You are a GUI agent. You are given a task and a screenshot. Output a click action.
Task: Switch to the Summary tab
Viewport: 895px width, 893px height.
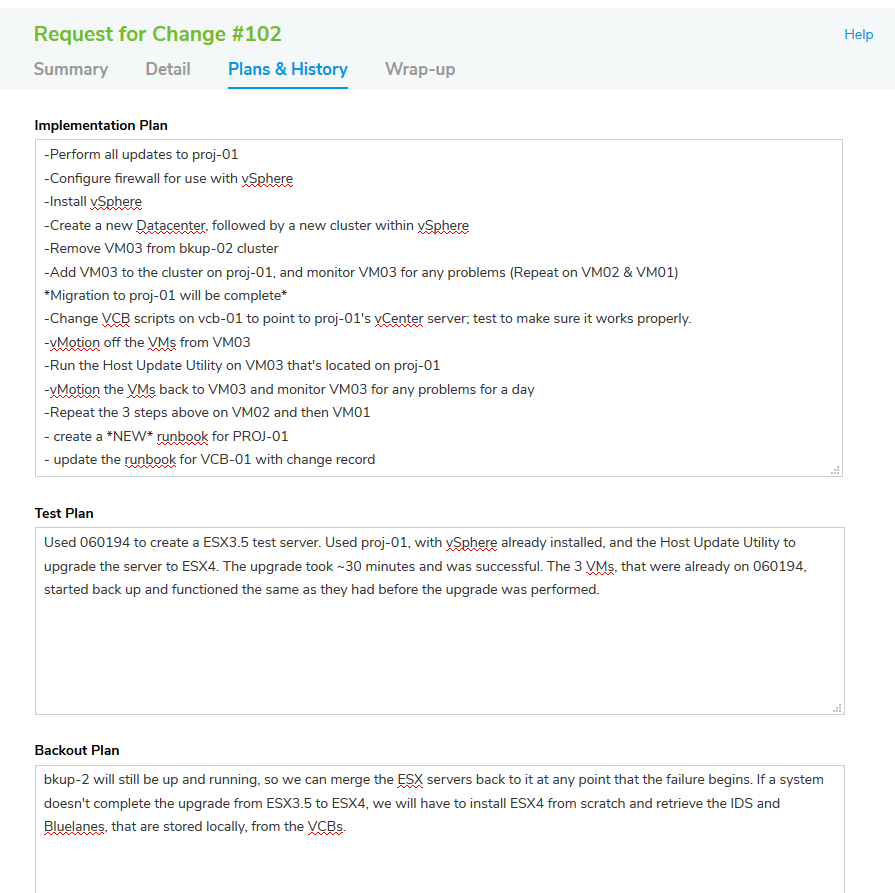71,69
